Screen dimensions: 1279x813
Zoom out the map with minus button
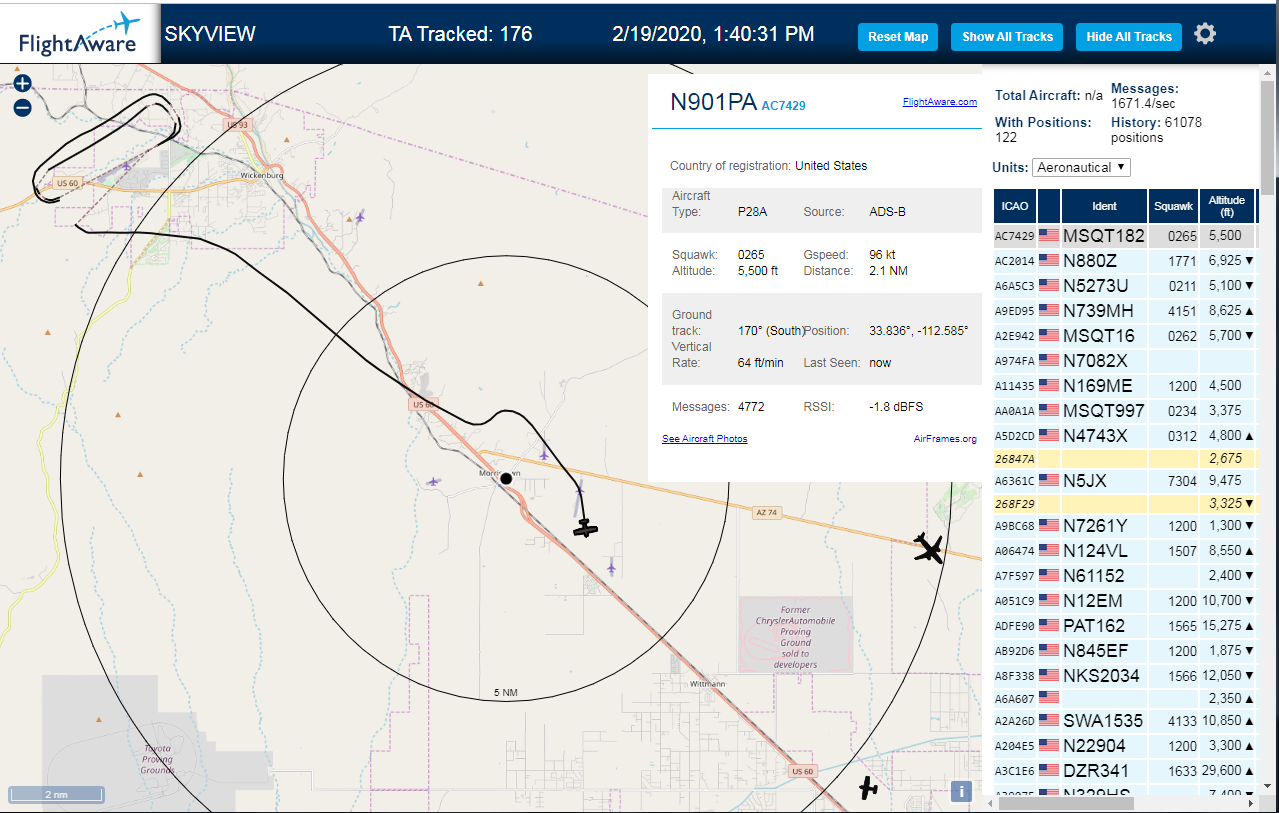[22, 108]
